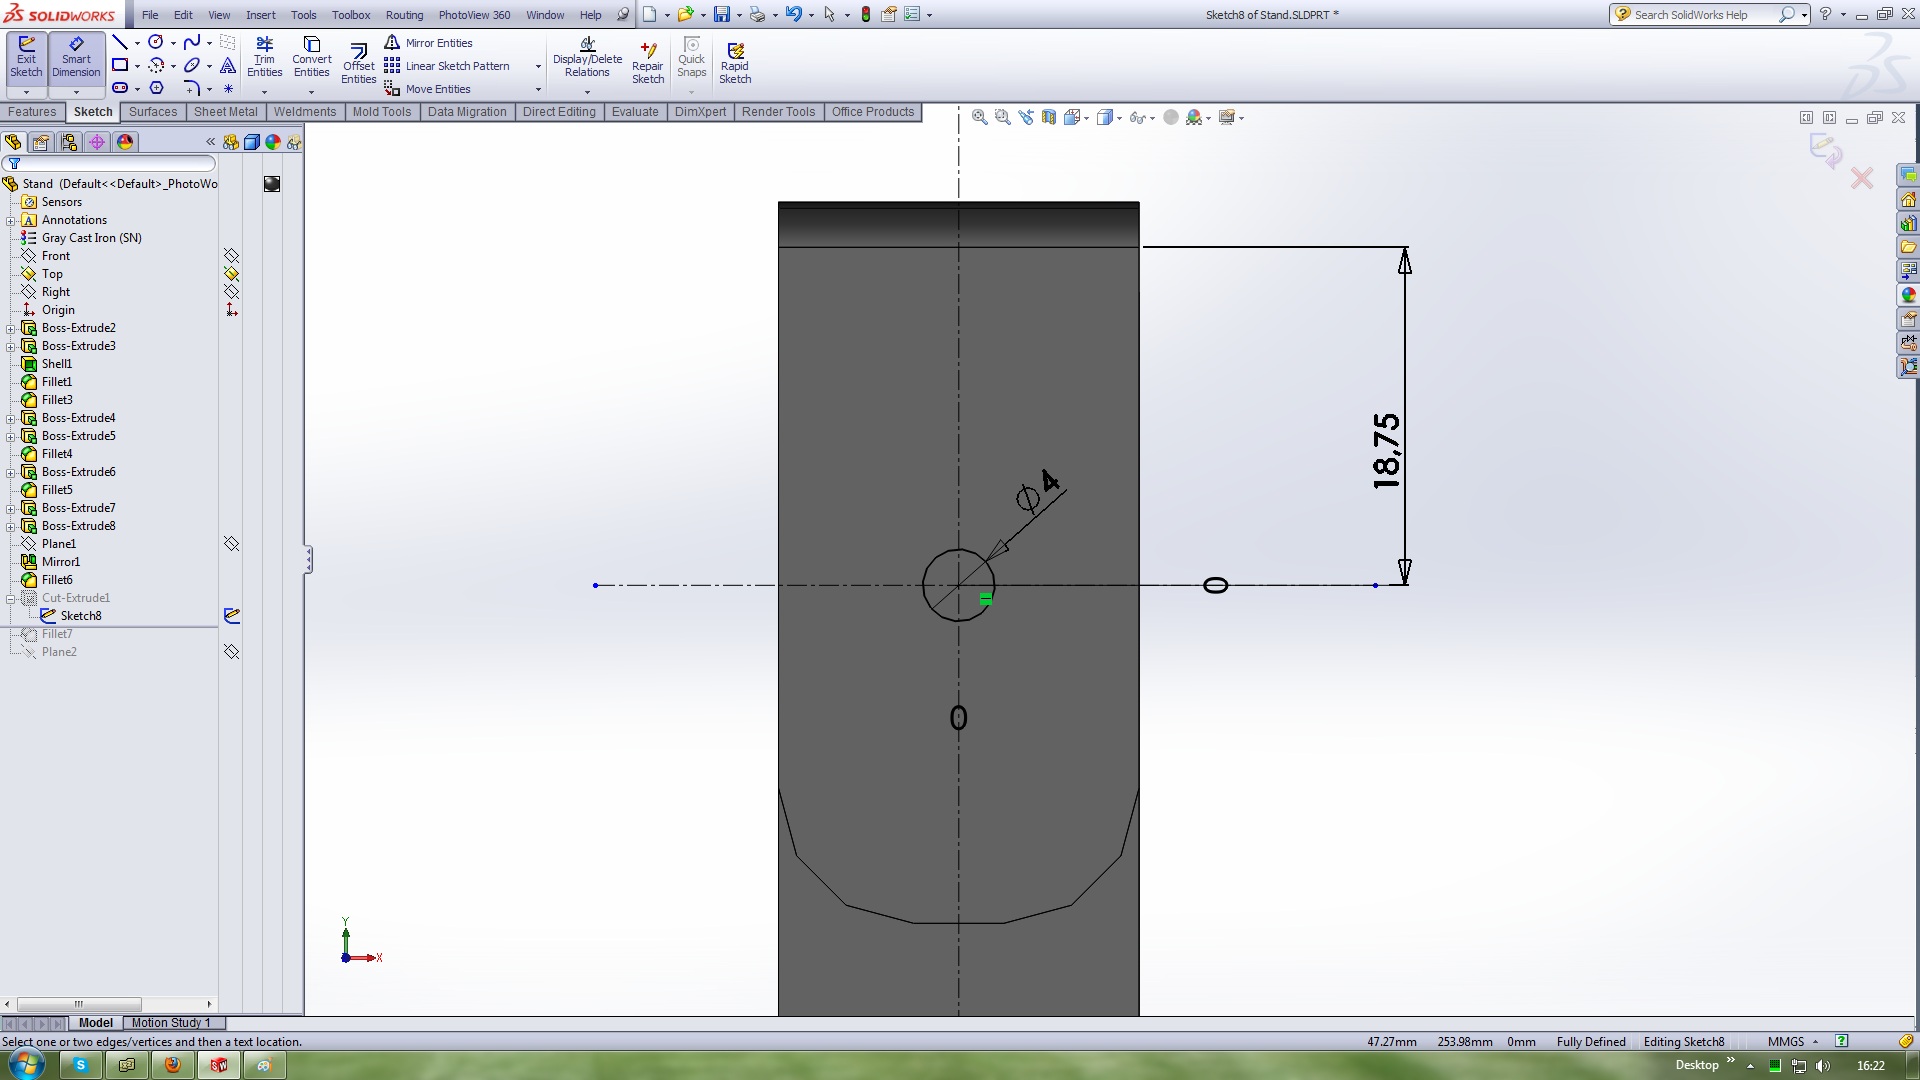The width and height of the screenshot is (1920, 1080).
Task: Pick the Polygon sketch tool
Action: (156, 88)
